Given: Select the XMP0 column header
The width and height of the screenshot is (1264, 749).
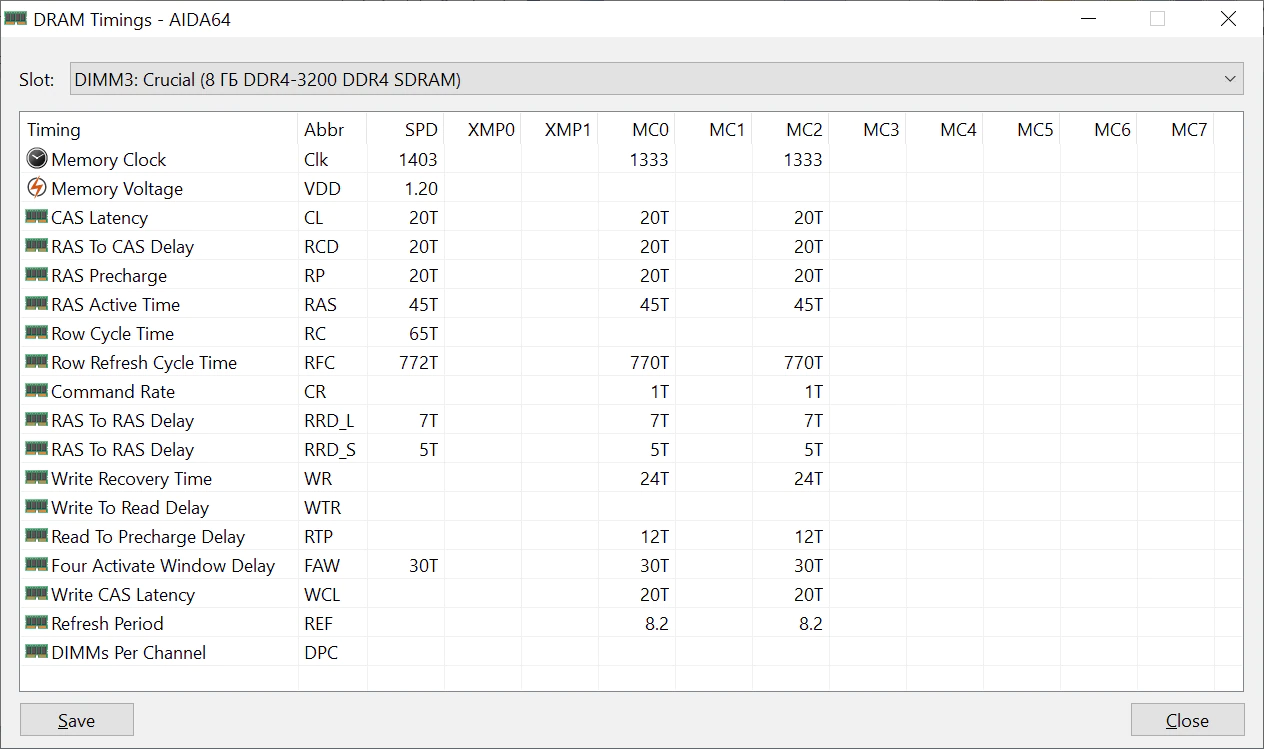Looking at the screenshot, I should 491,129.
